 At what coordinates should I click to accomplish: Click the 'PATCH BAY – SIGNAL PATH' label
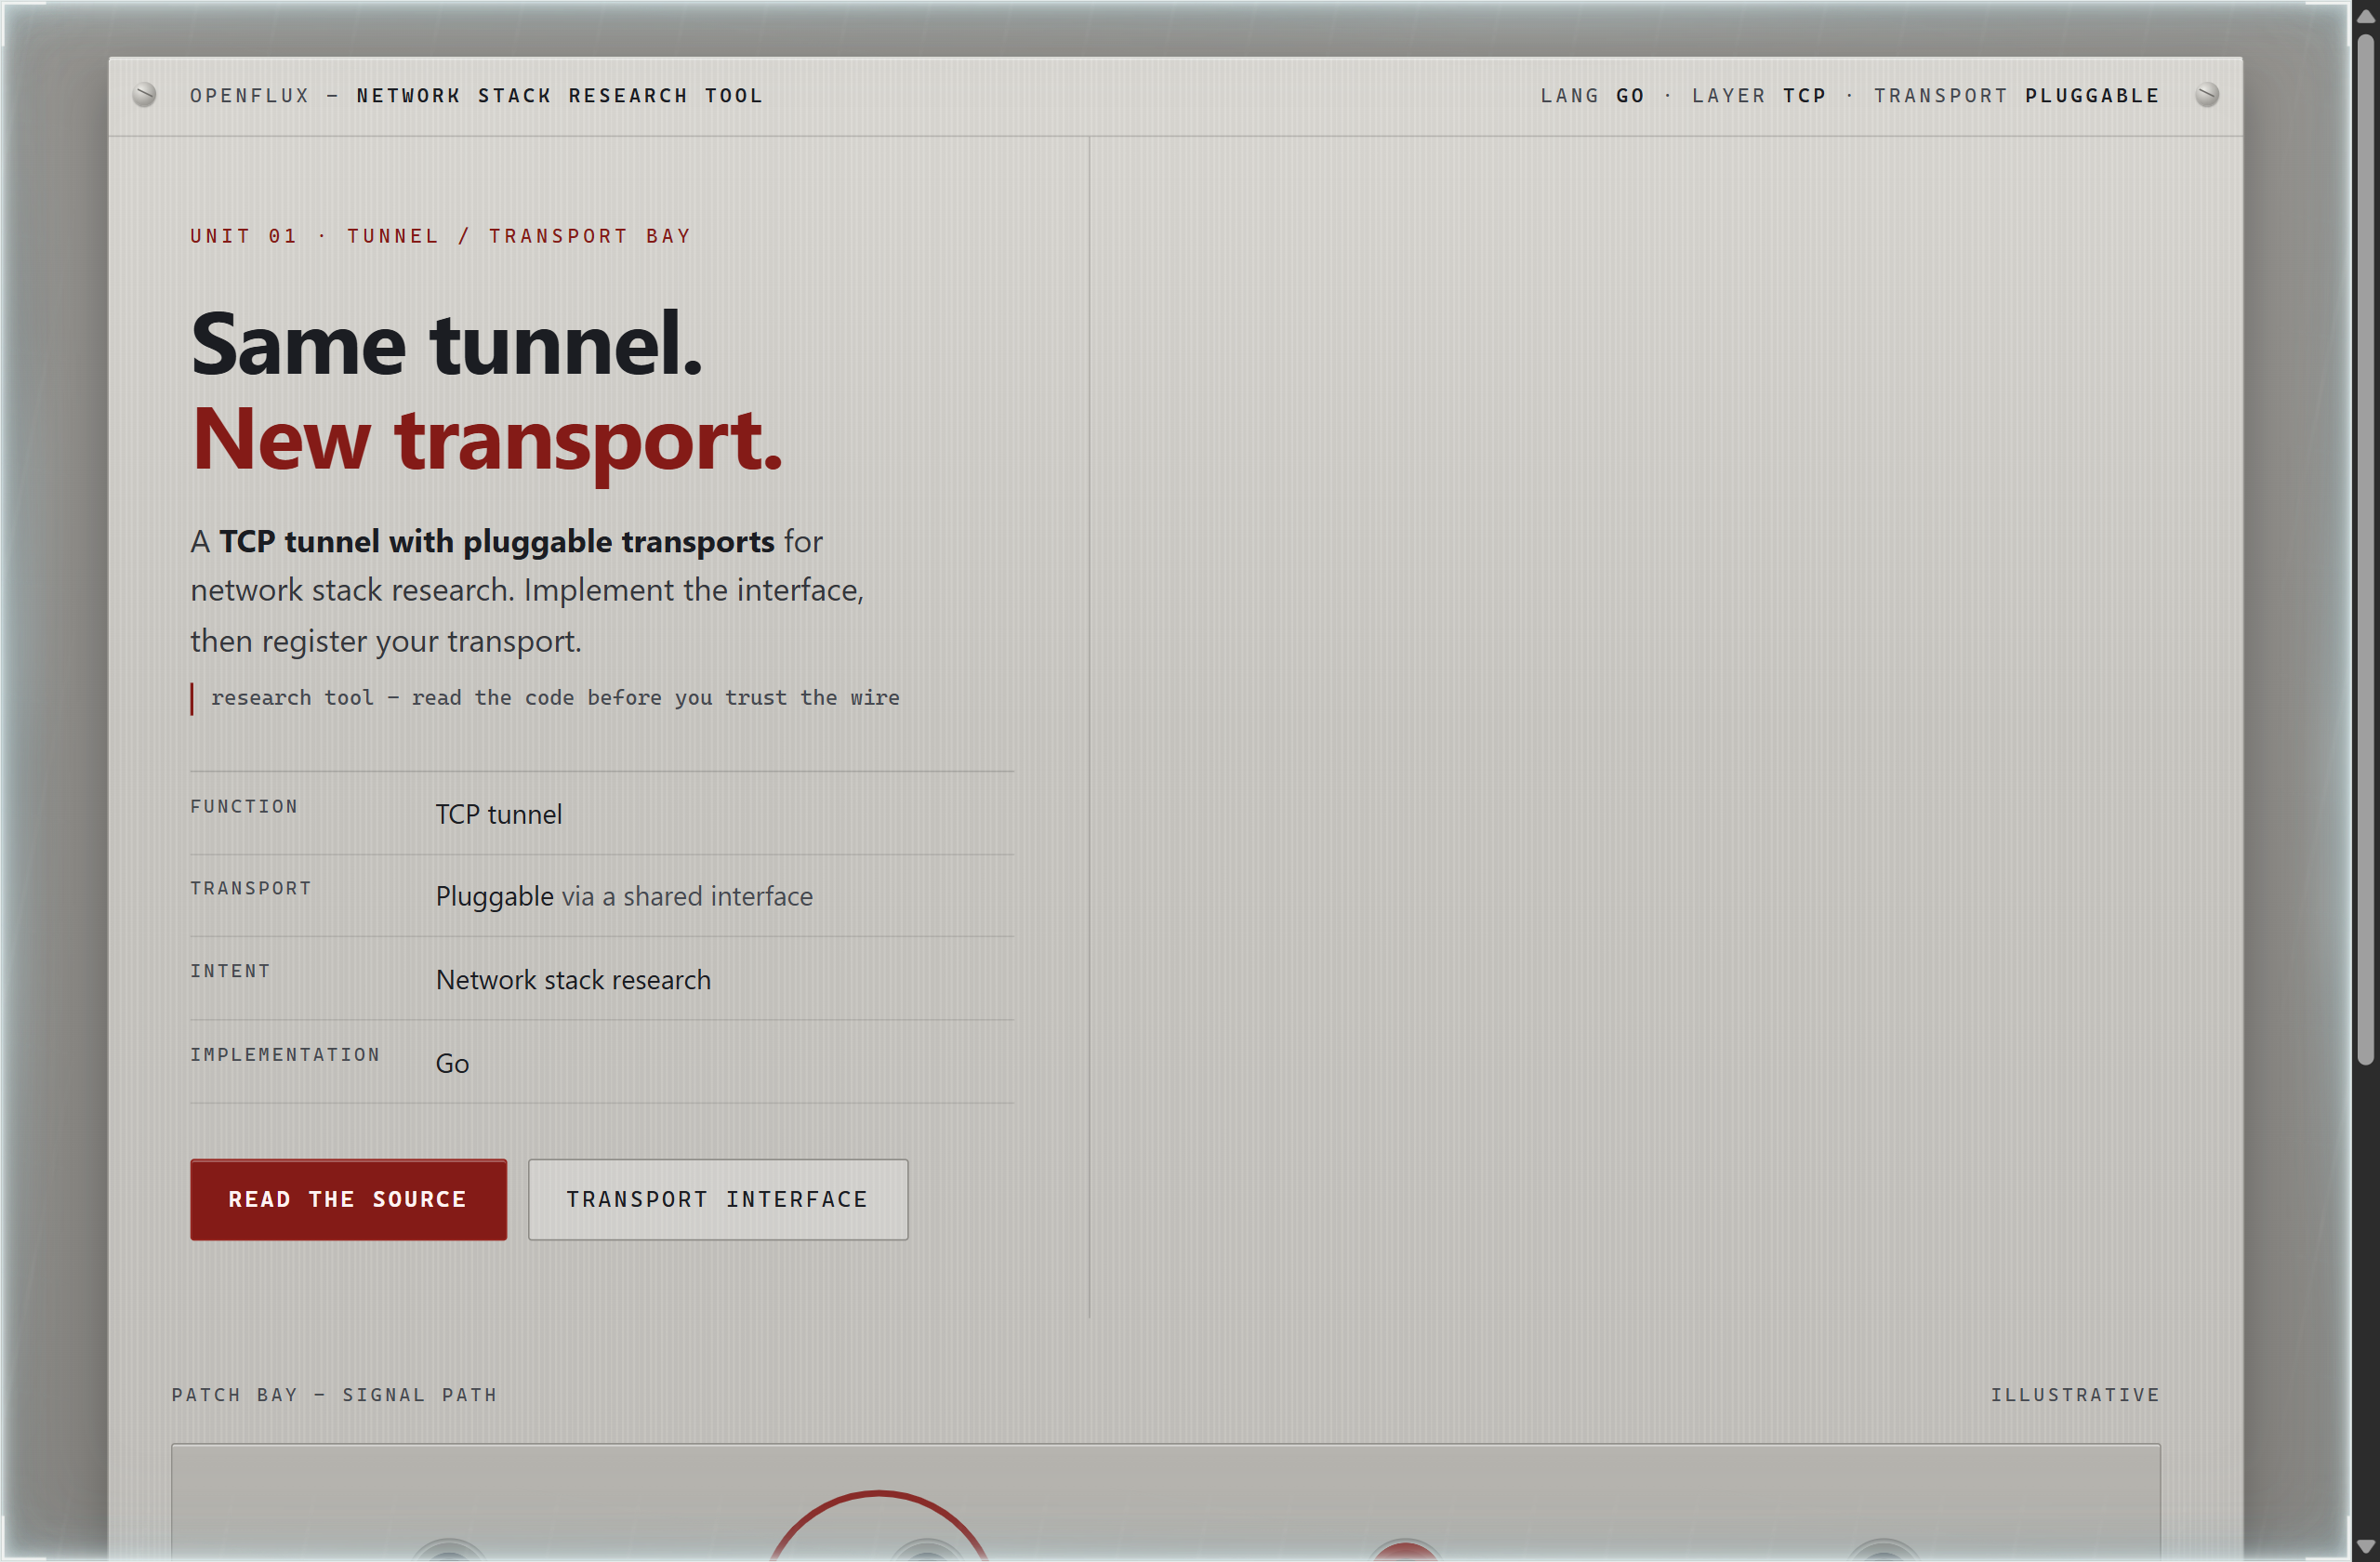pos(334,1395)
